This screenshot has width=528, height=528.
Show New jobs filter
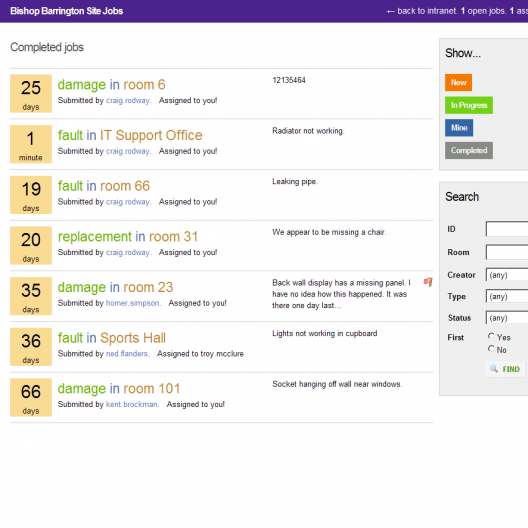(x=458, y=82)
